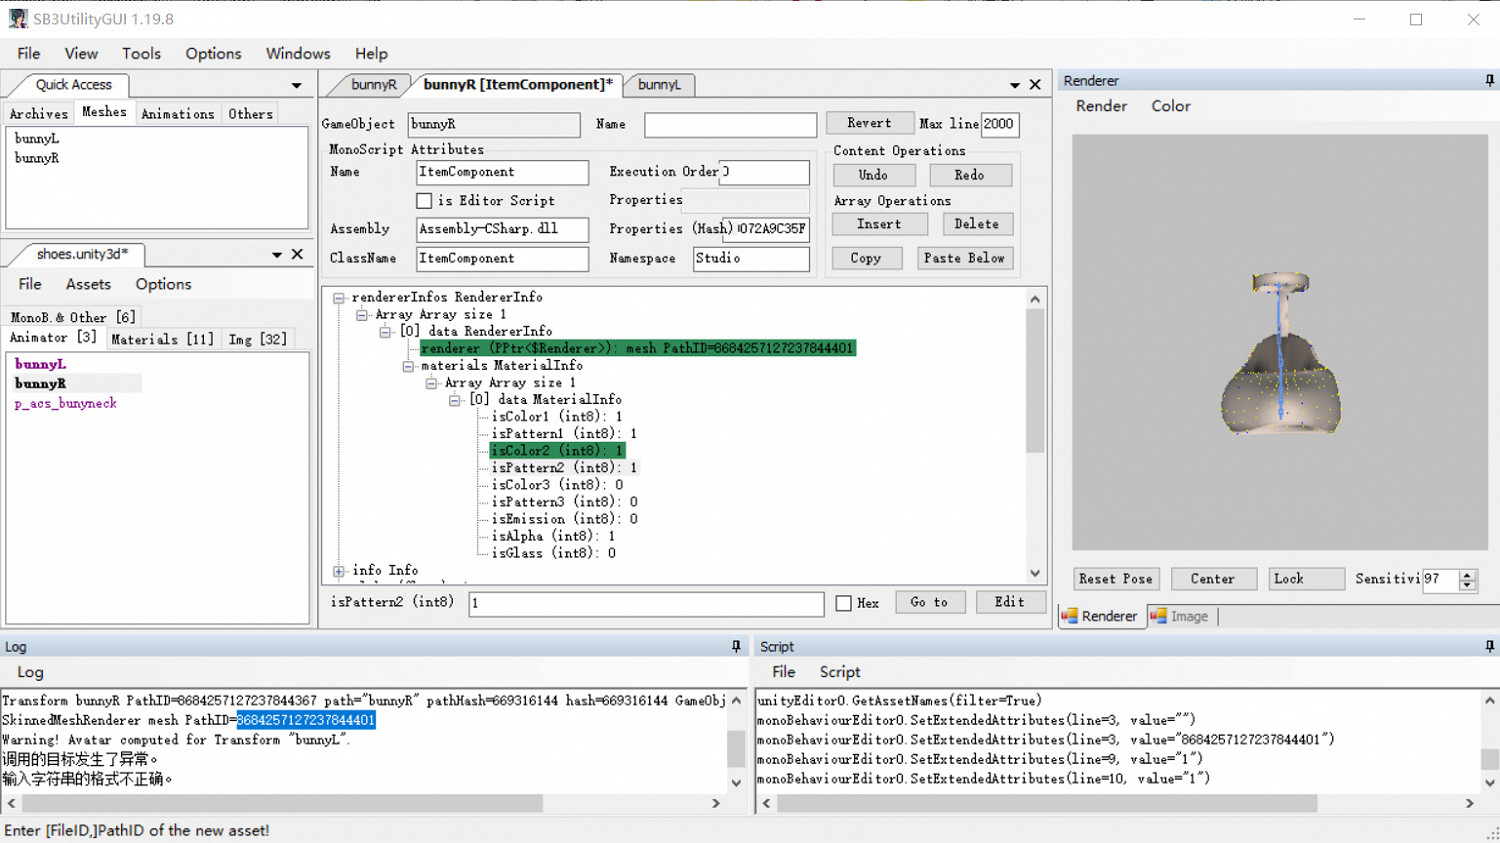Click the Revert button
The height and width of the screenshot is (843, 1500).
pos(868,124)
